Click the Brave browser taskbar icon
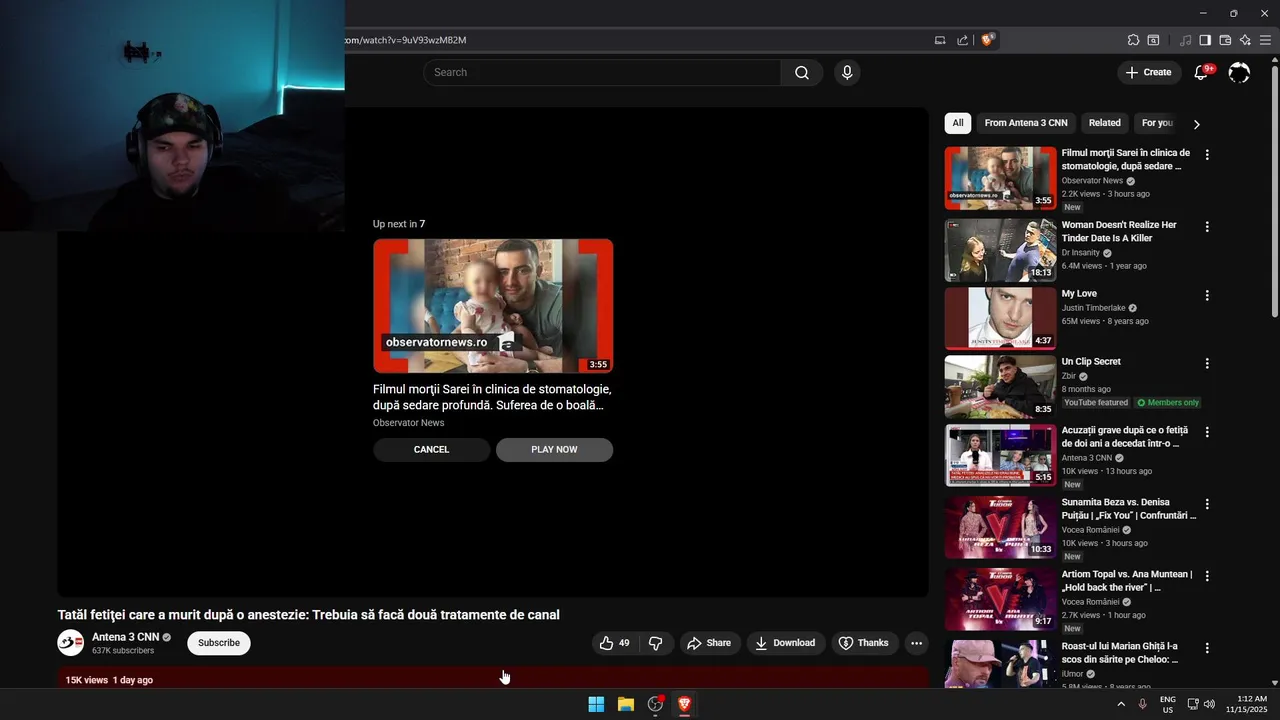This screenshot has height=720, width=1280. click(685, 704)
